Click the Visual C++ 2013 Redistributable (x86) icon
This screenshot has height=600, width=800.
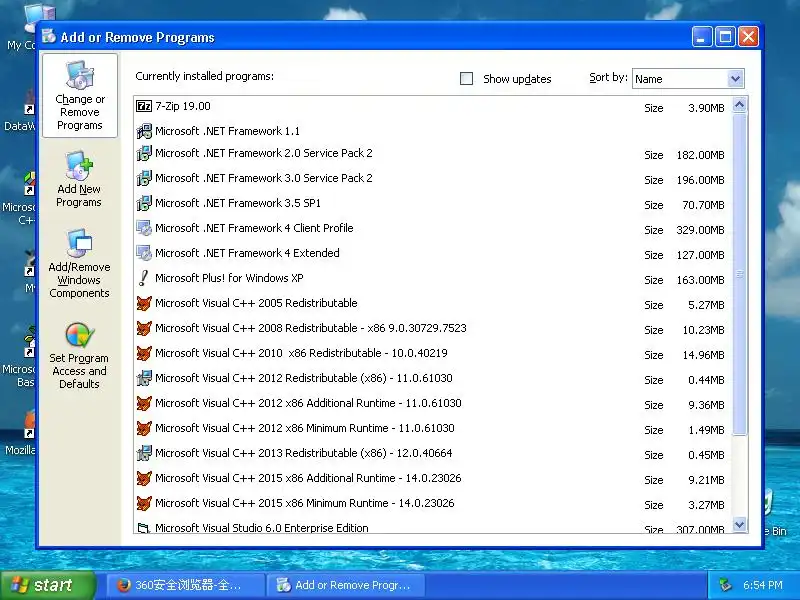coord(144,453)
